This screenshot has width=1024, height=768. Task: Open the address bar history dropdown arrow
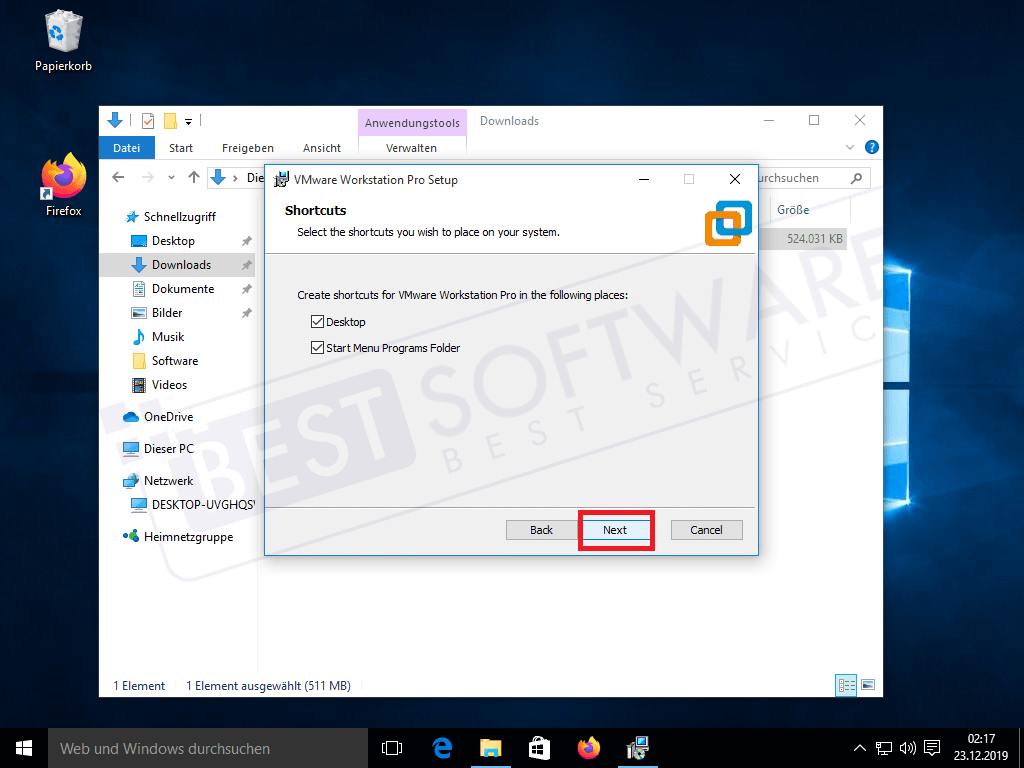coord(171,177)
